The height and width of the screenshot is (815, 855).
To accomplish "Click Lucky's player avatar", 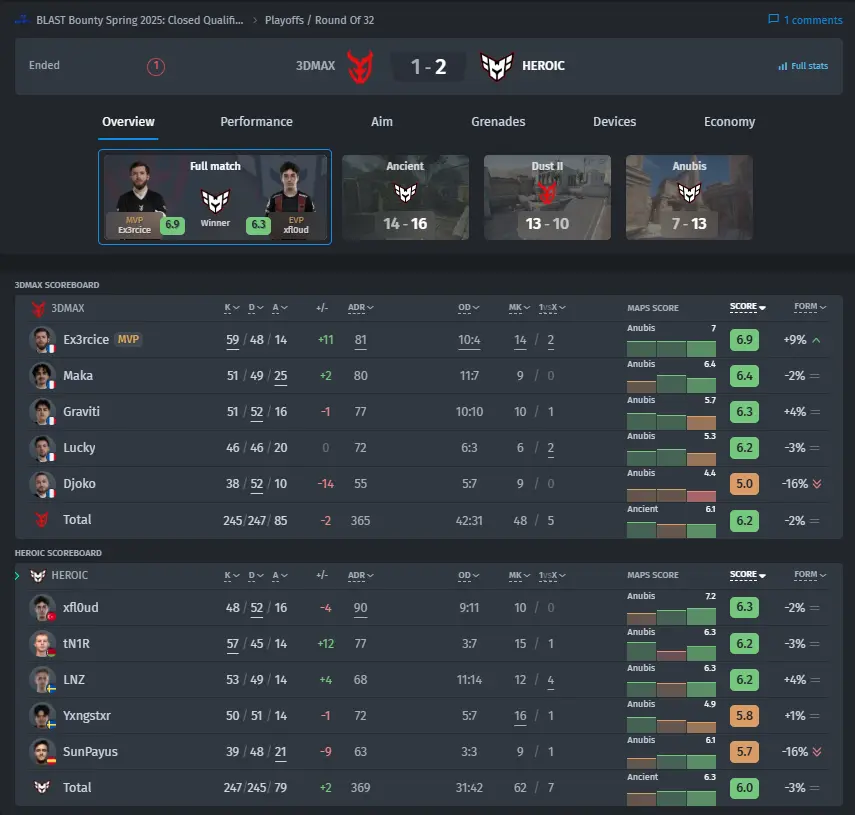I will coord(42,448).
